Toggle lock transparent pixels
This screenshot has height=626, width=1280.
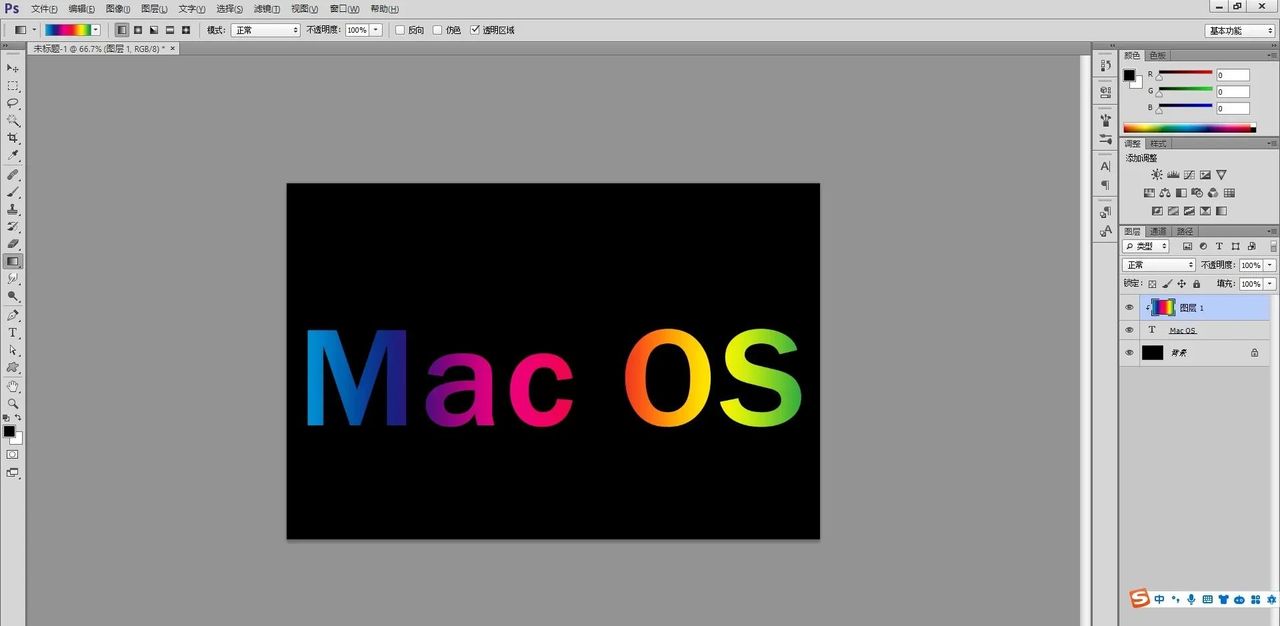1152,284
